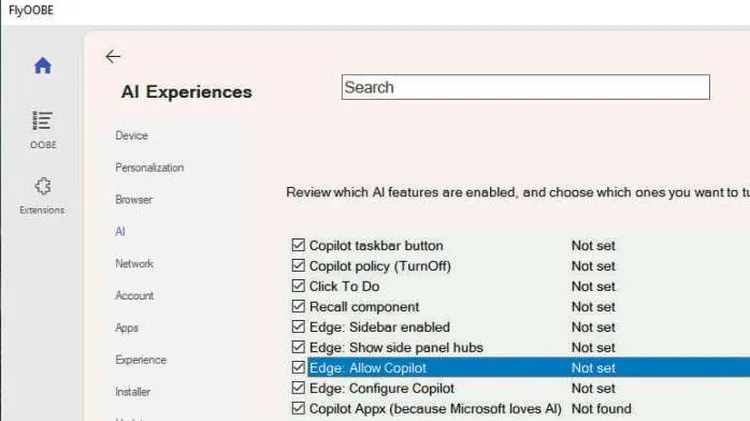Uncheck the Click To Do checkbox
Viewport: 750px width, 421px height.
click(298, 286)
